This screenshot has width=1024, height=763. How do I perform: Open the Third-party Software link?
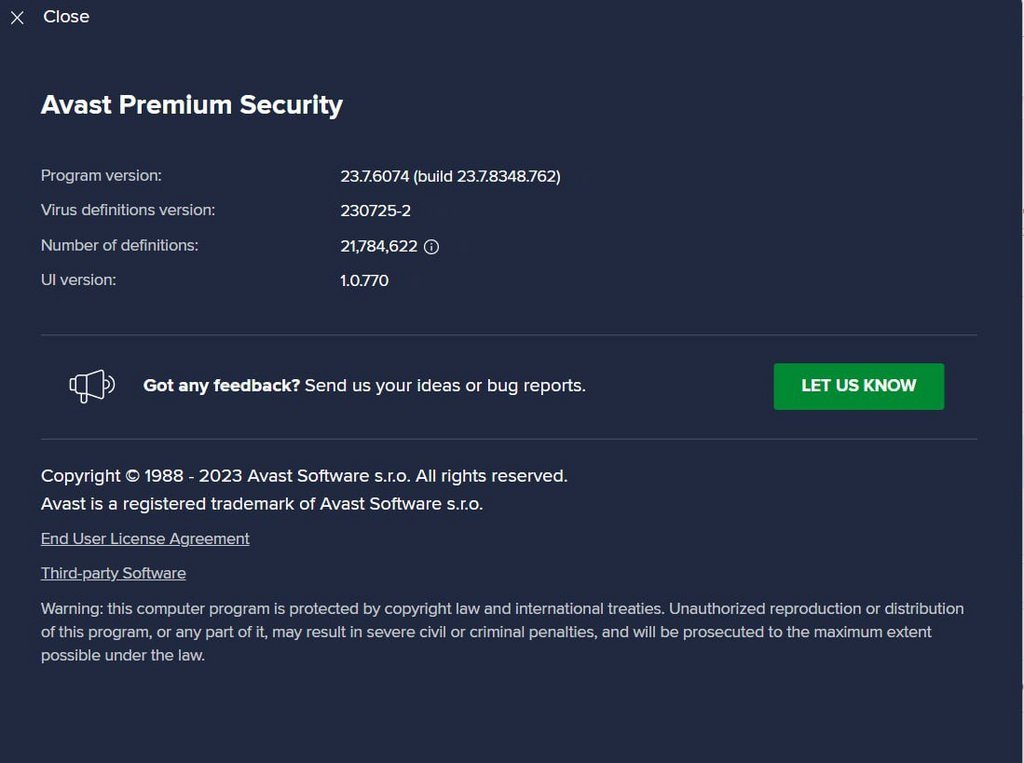coord(113,573)
